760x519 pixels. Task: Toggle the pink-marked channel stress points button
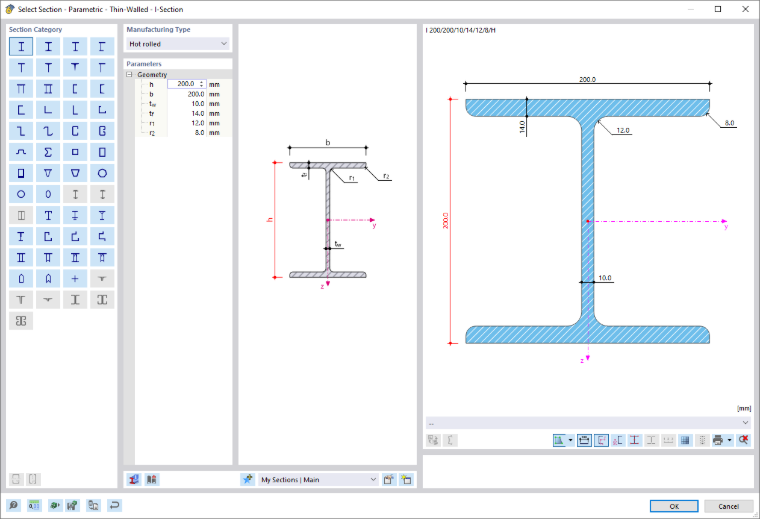618,440
